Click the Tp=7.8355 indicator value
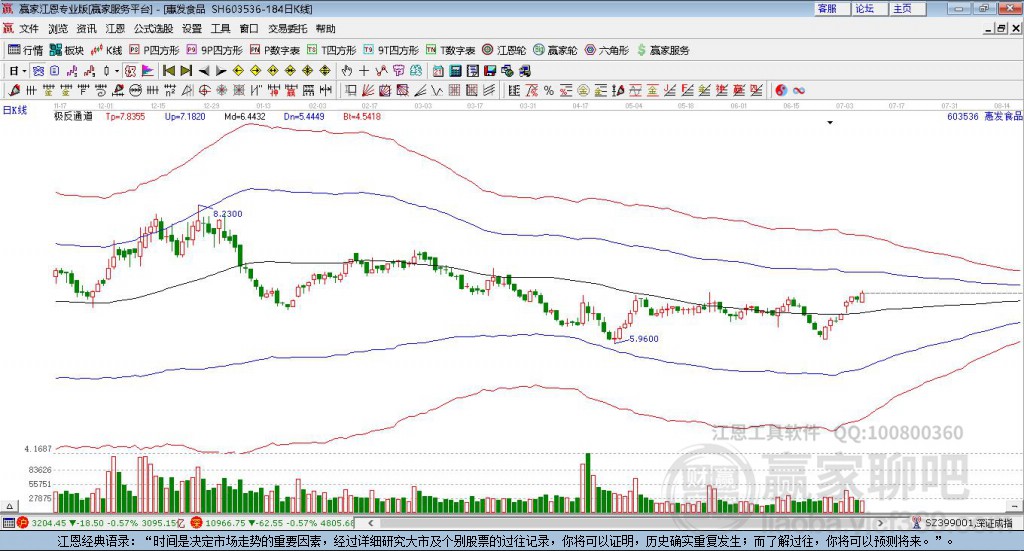The height and width of the screenshot is (551, 1024). (125, 116)
